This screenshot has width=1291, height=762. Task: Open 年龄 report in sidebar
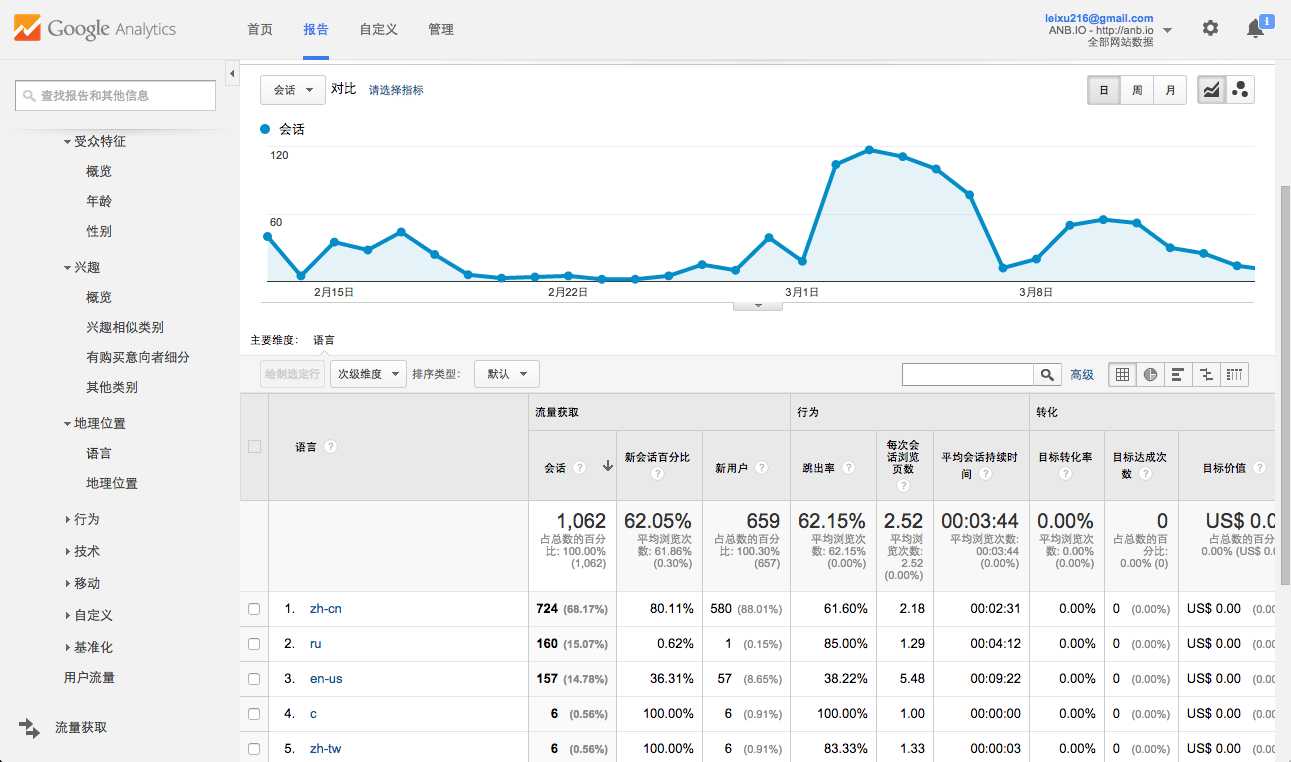tap(99, 201)
